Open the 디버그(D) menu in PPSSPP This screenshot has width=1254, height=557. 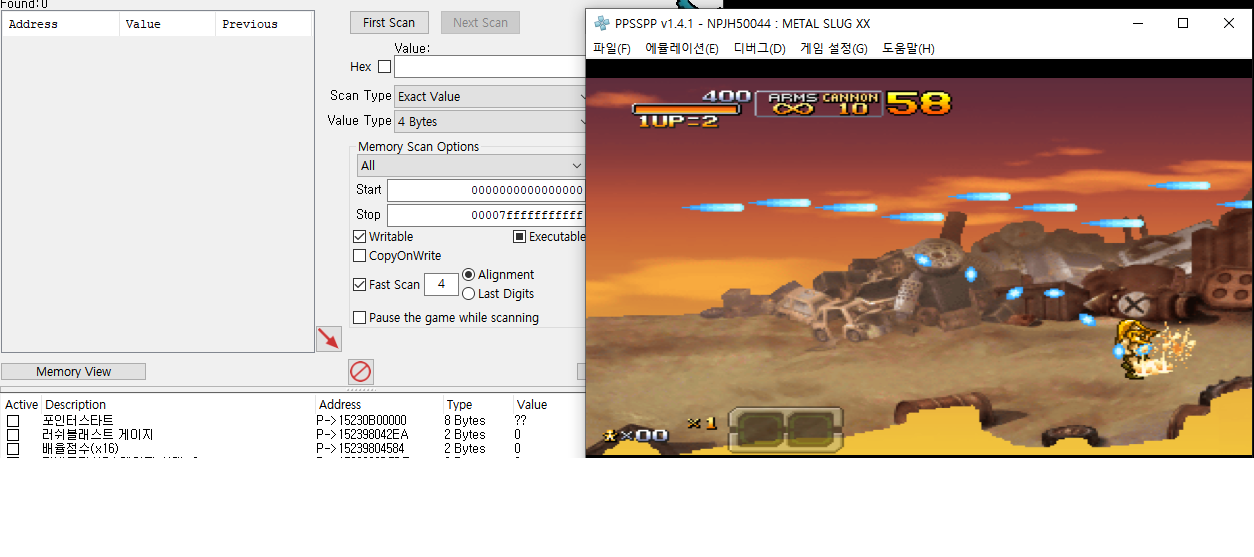[760, 48]
